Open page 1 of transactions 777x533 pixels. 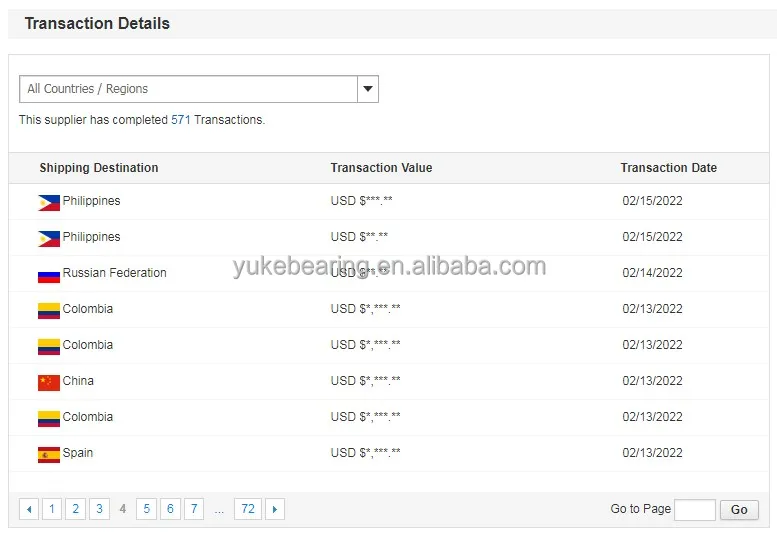tap(52, 510)
